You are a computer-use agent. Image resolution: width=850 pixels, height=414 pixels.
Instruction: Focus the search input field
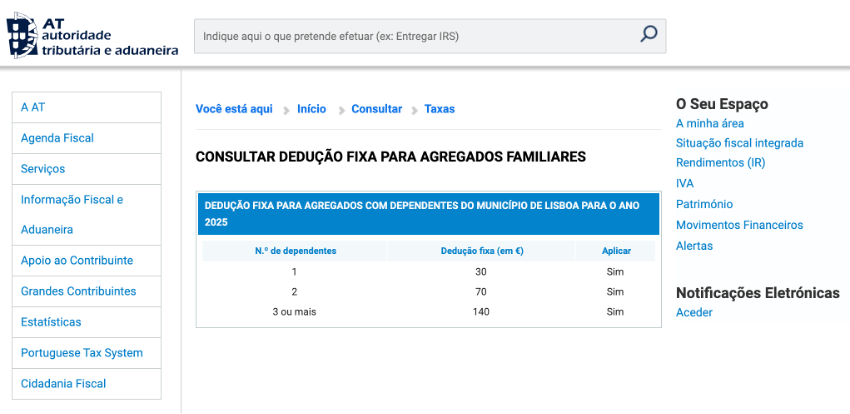coord(415,36)
